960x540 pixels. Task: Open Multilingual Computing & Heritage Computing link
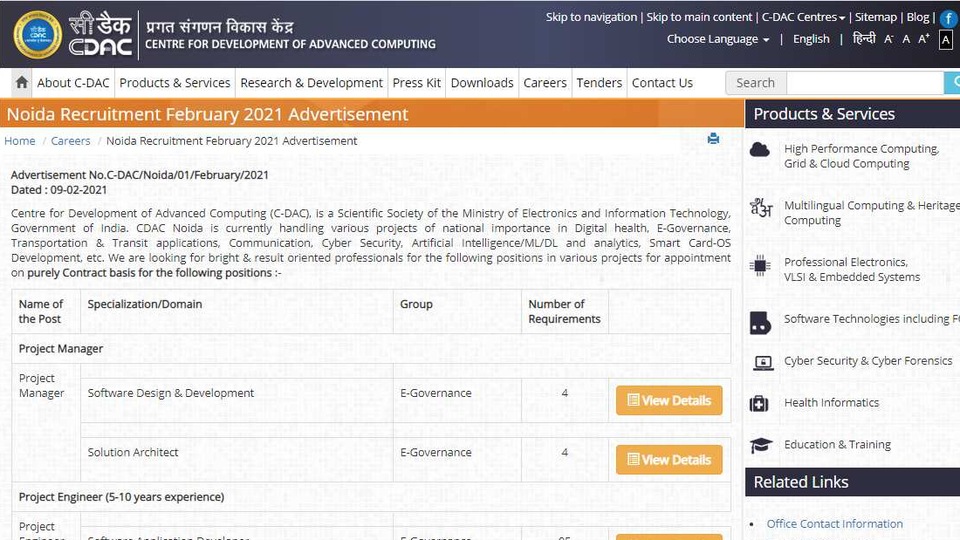pos(872,213)
